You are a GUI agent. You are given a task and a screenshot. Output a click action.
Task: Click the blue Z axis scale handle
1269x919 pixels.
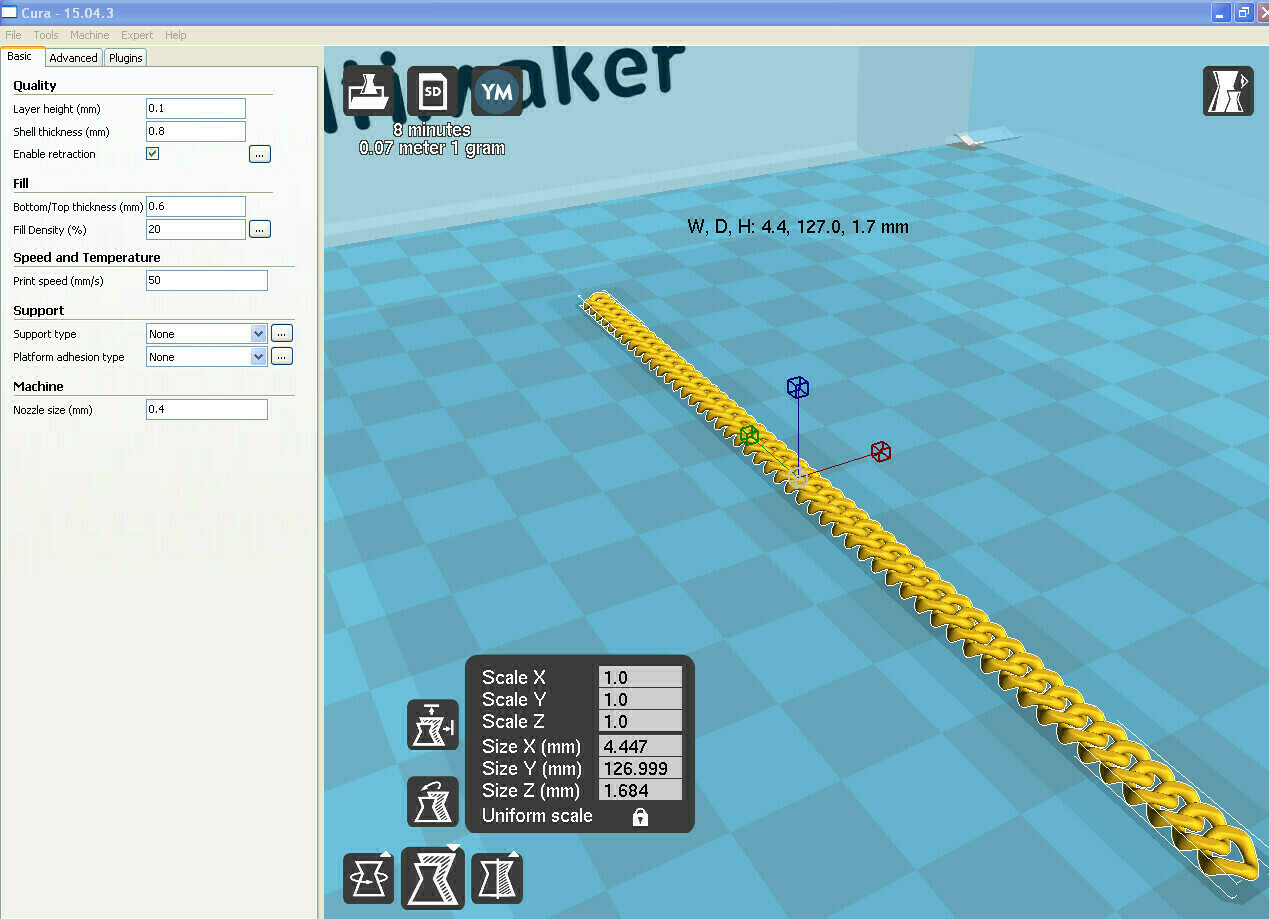tap(797, 387)
